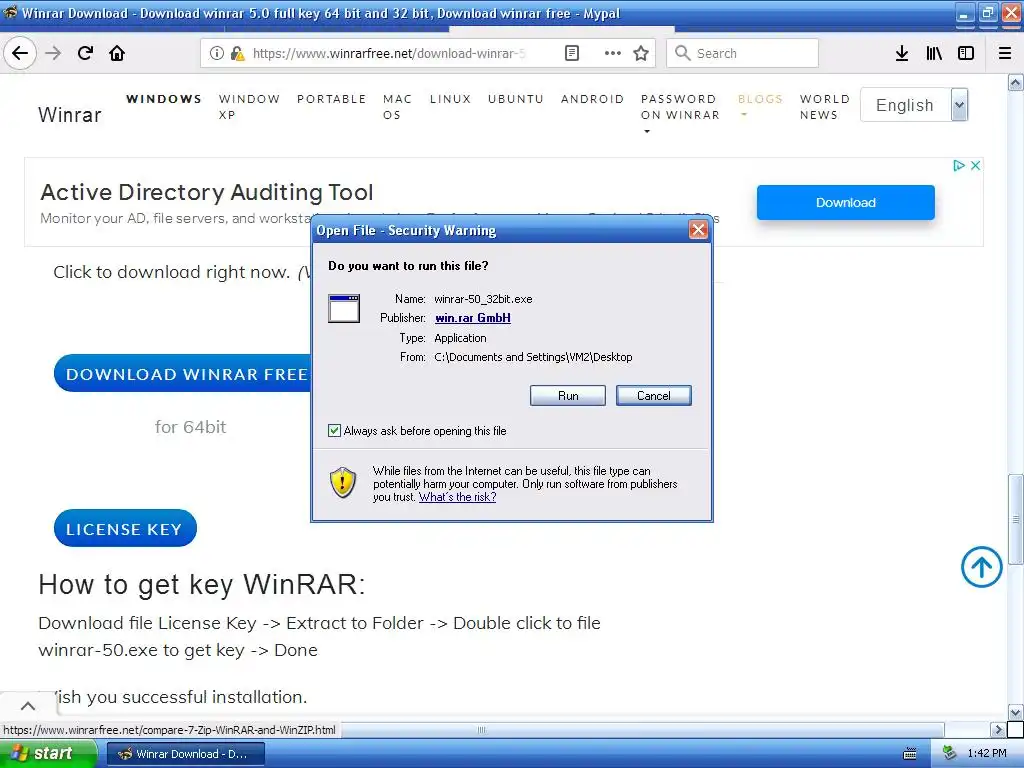Click the forward navigation arrow
The height and width of the screenshot is (768, 1024).
click(53, 53)
